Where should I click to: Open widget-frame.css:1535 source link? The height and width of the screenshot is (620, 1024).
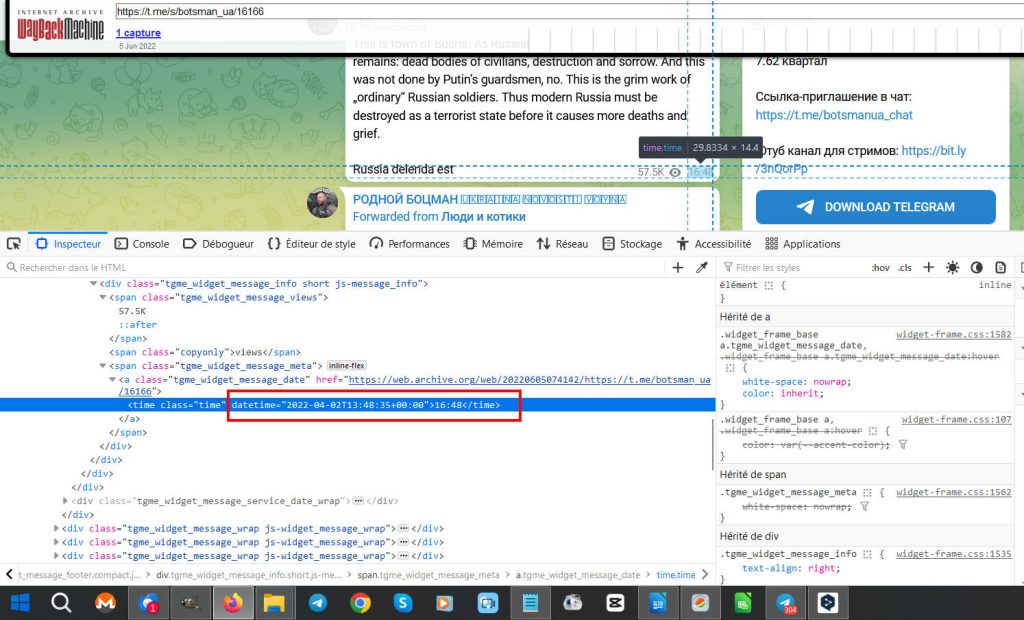click(x=953, y=554)
